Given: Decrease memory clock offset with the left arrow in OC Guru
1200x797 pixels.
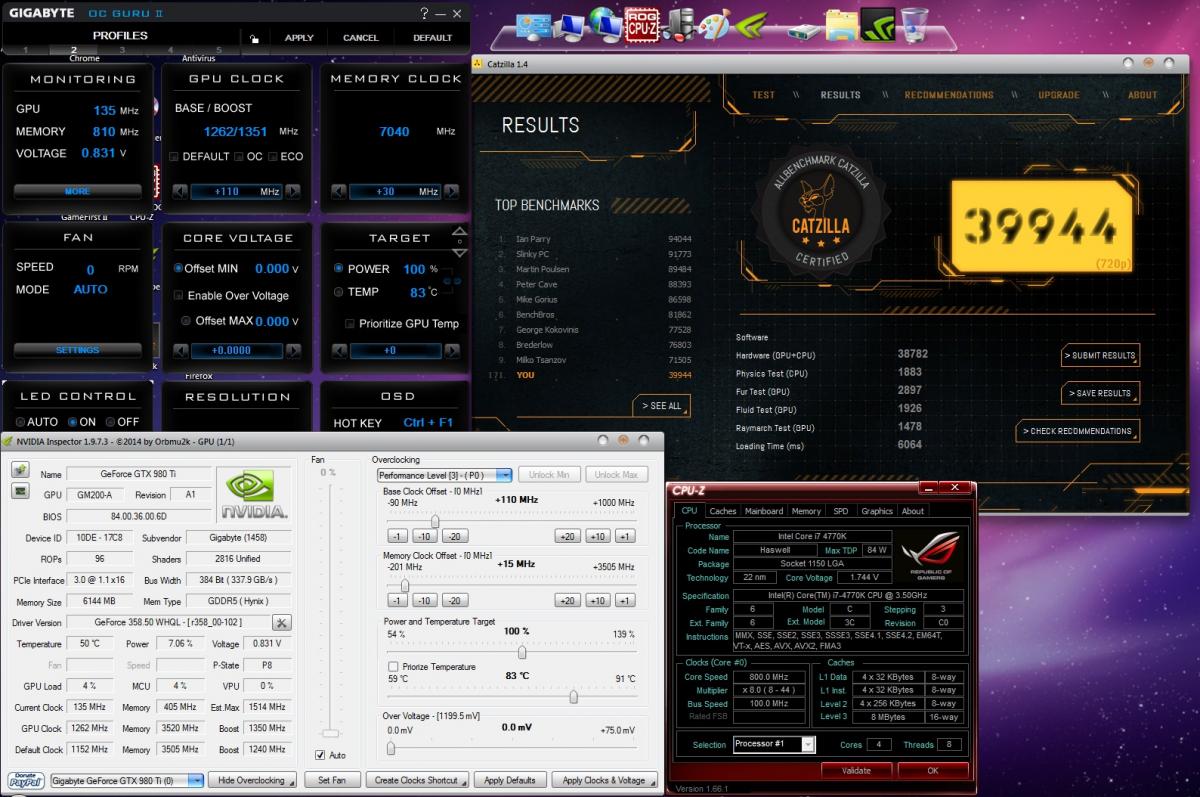Looking at the screenshot, I should [x=339, y=191].
